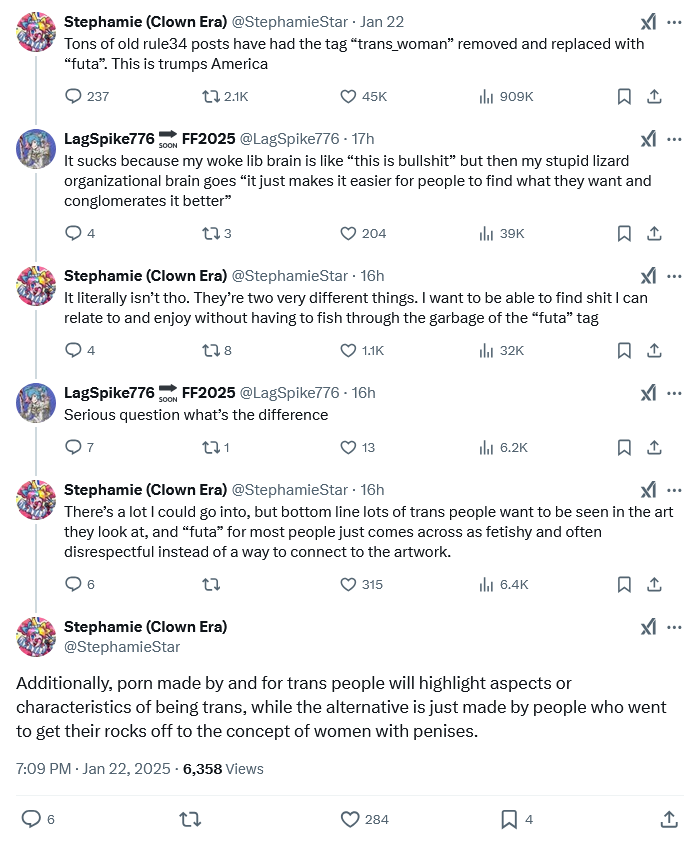Viewport: 700px width, 842px height.
Task: Click the 7:09 PM · Jan 22, 2025 timestamp
Action: (x=93, y=769)
